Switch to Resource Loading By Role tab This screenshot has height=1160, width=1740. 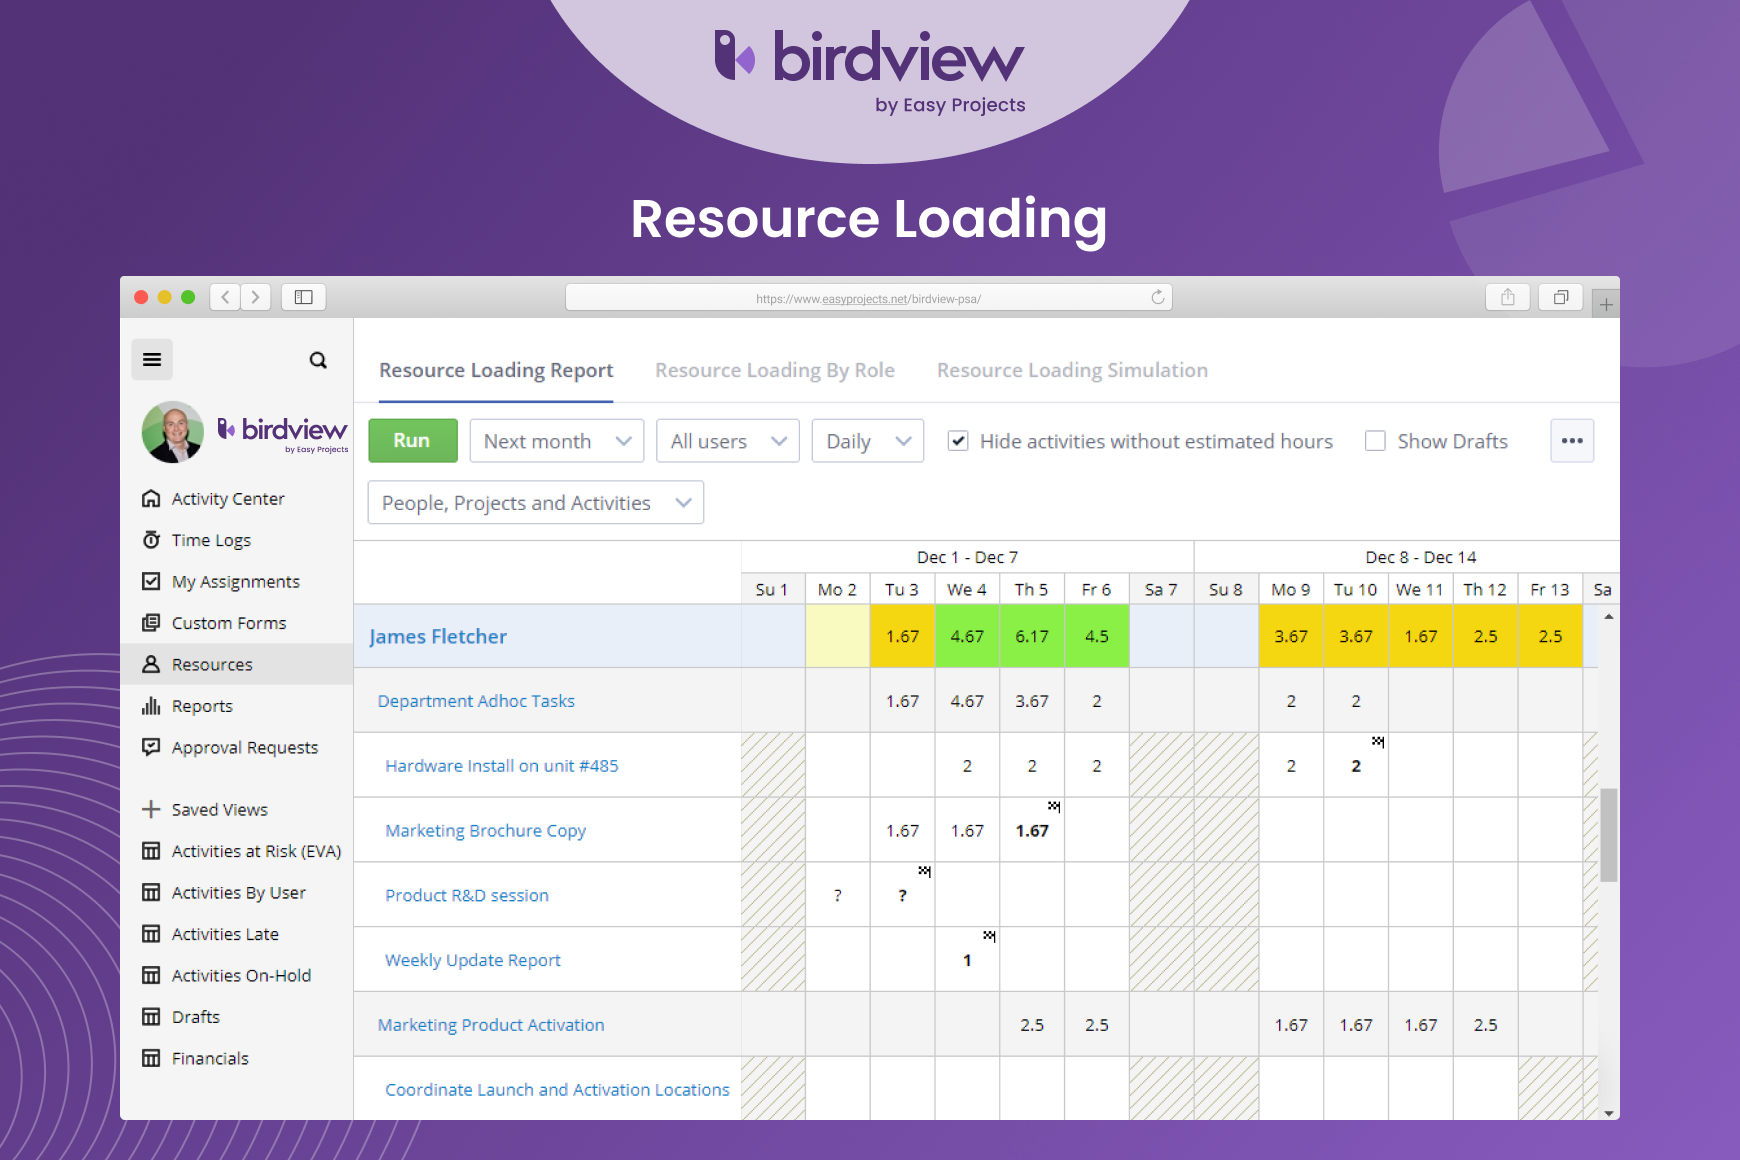(x=774, y=370)
